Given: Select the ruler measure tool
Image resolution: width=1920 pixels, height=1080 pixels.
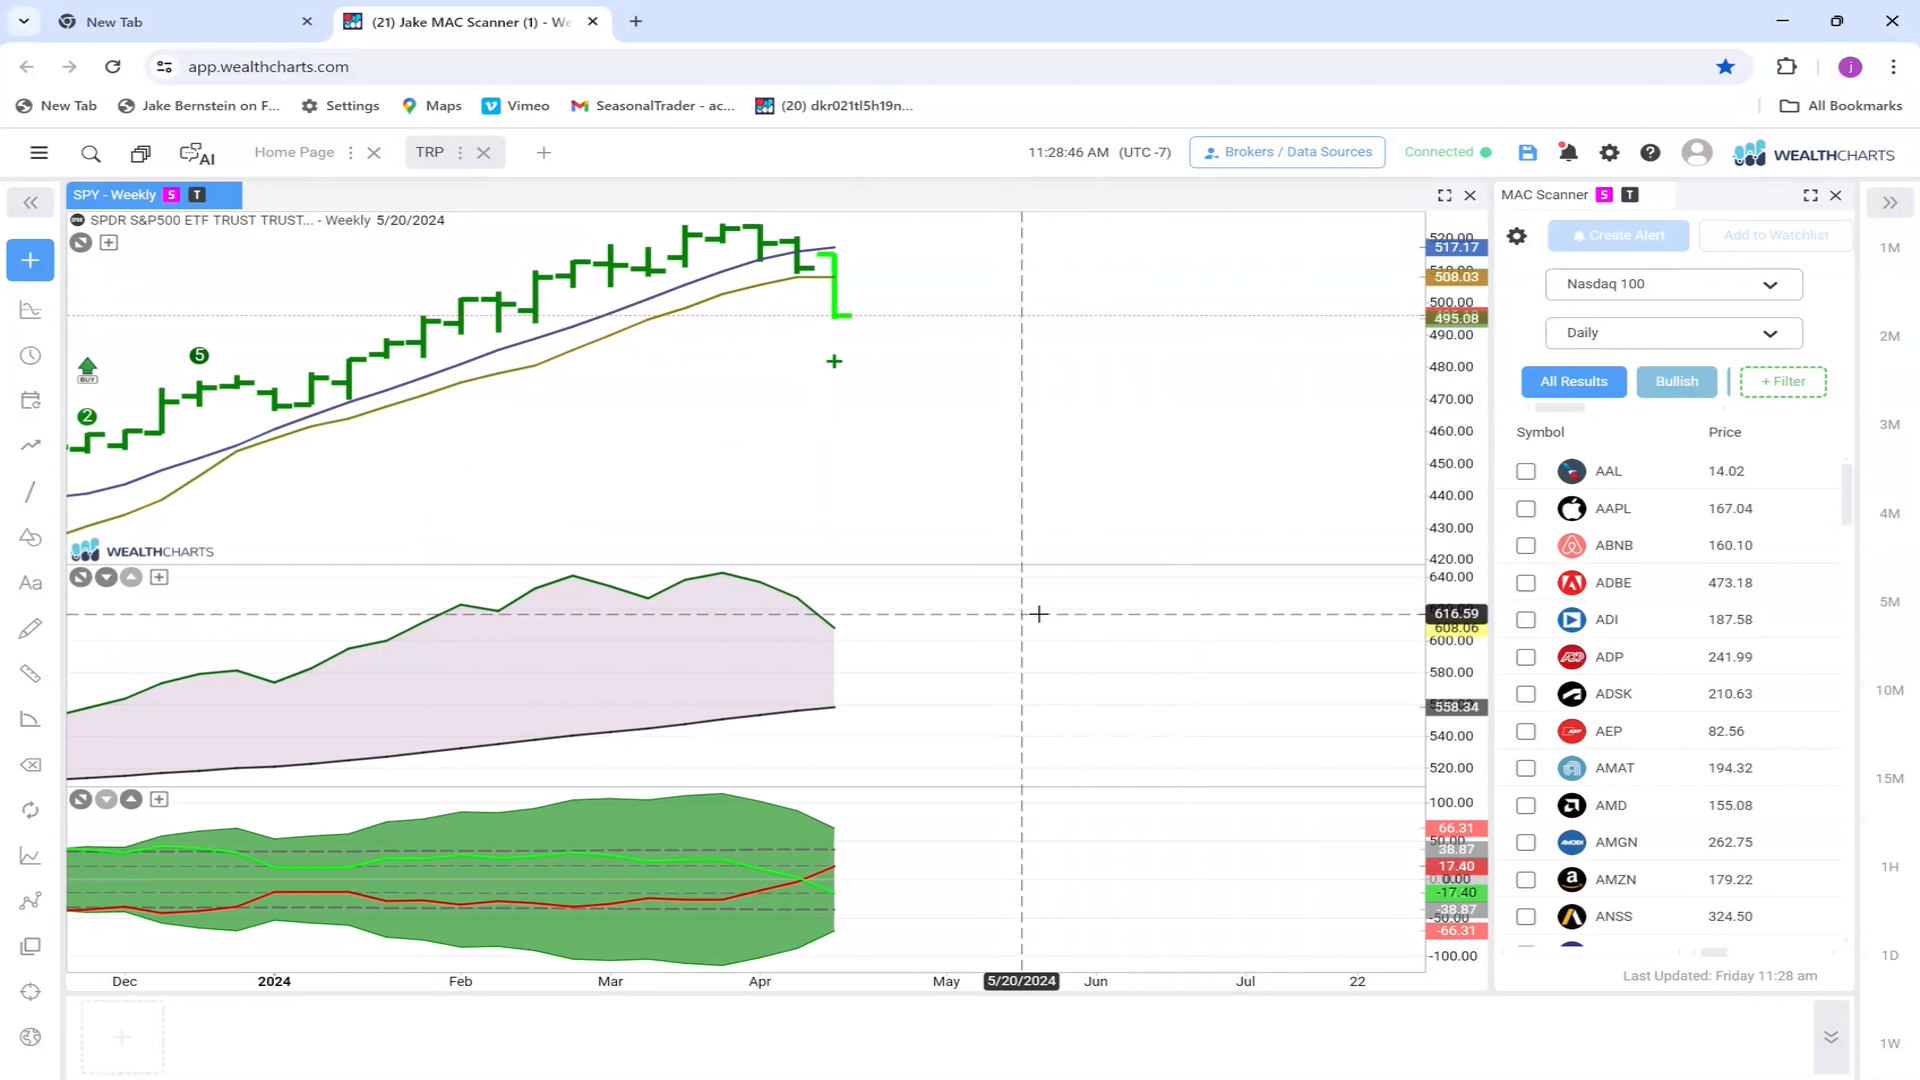Looking at the screenshot, I should pyautogui.click(x=30, y=674).
